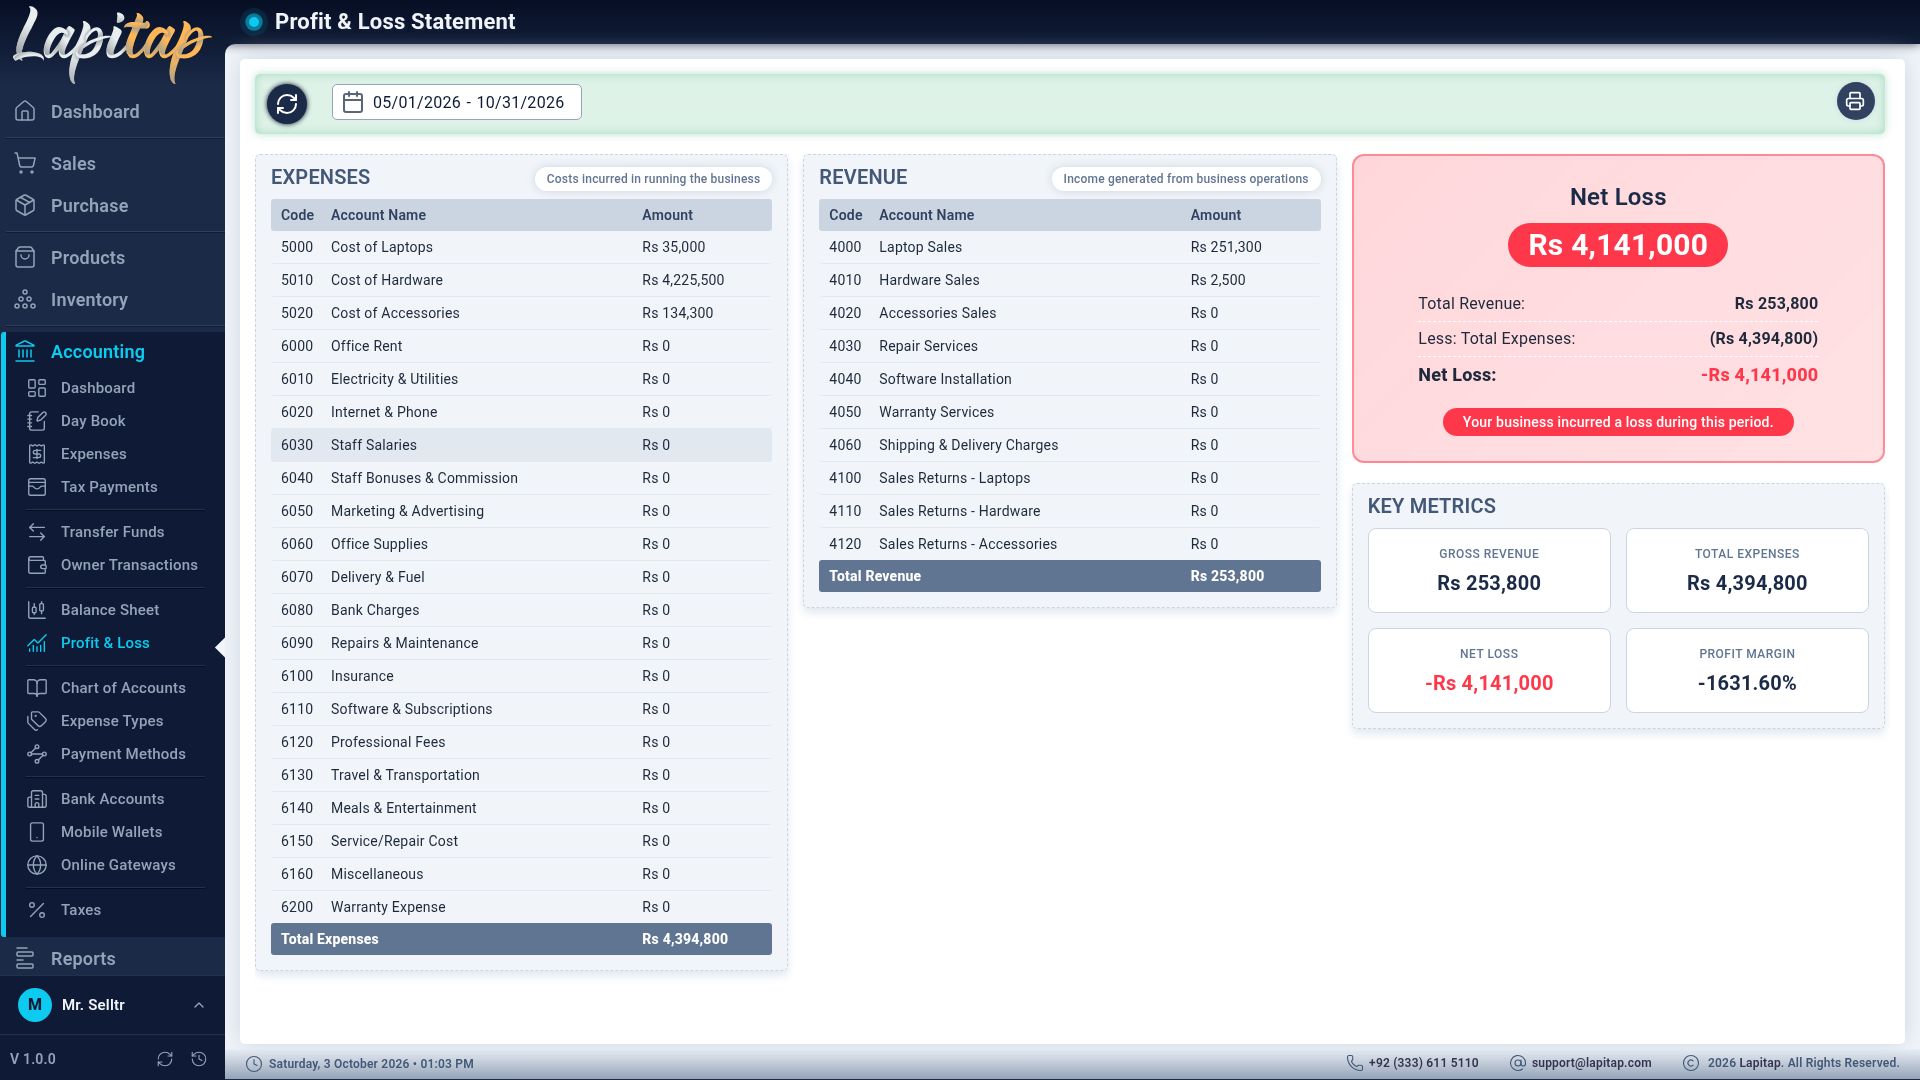Image resolution: width=1920 pixels, height=1080 pixels.
Task: Select the Cost of Hardware expense row
Action: (x=521, y=280)
